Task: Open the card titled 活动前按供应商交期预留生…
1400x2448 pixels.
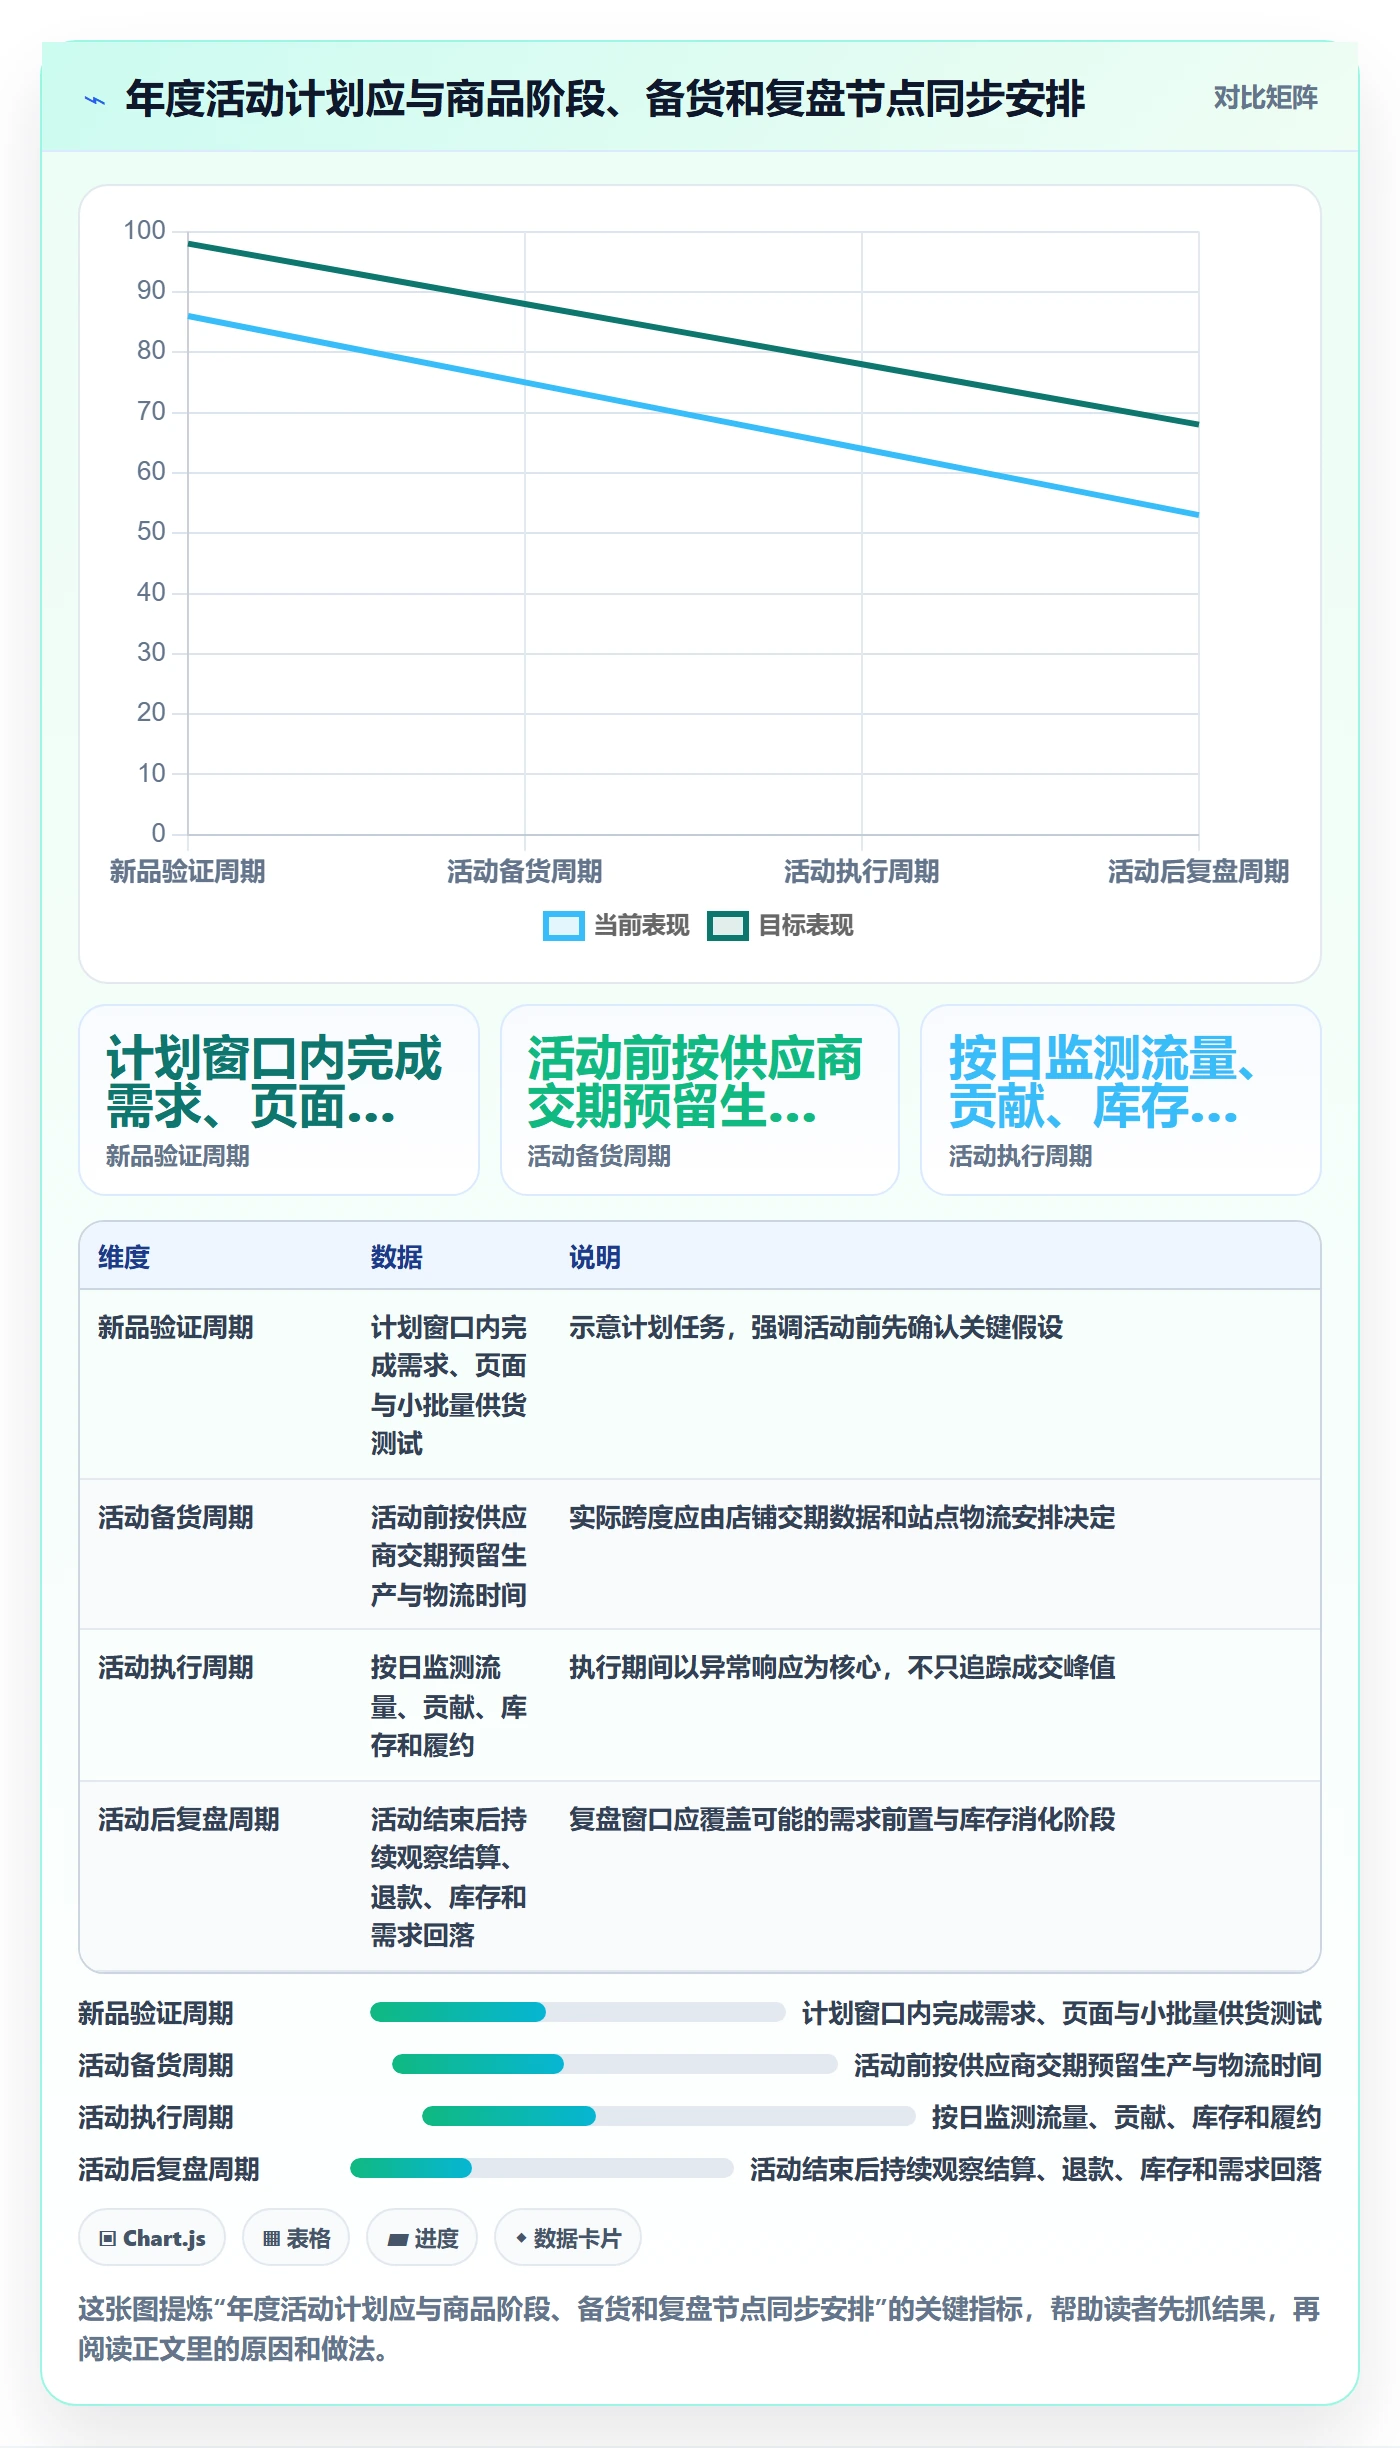Action: 700,1100
